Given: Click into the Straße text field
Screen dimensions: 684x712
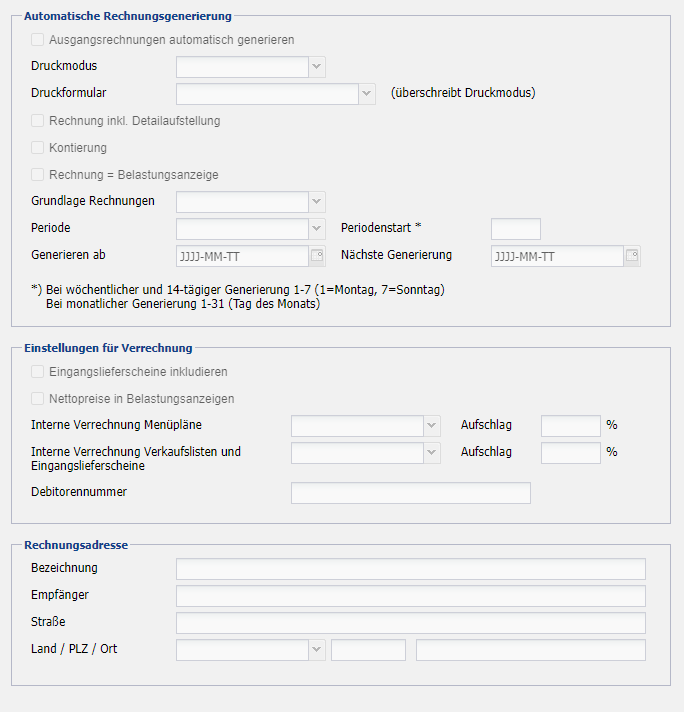Looking at the screenshot, I should point(410,623).
